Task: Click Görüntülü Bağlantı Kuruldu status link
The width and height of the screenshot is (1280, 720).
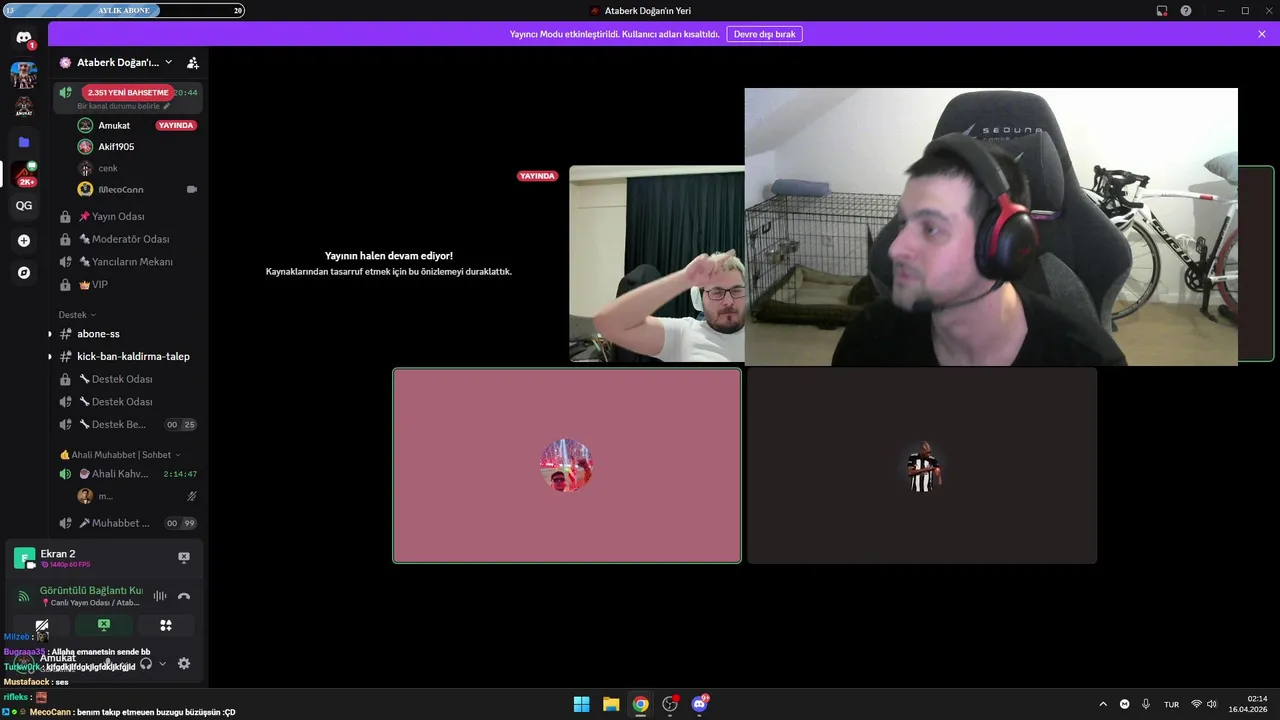Action: pos(91,591)
